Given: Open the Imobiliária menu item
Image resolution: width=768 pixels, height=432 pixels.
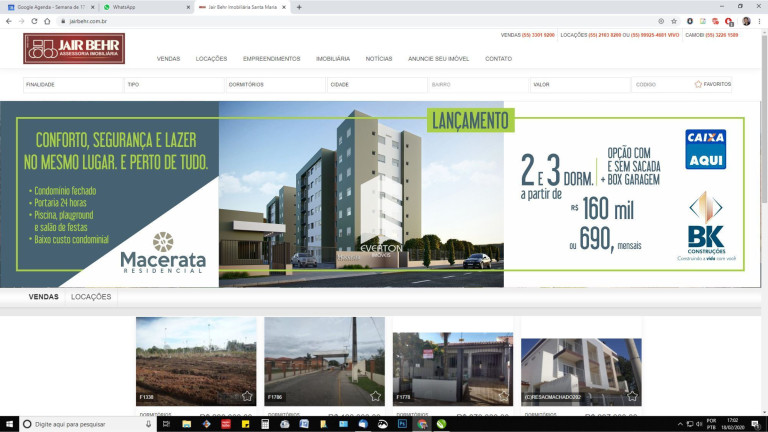Looking at the screenshot, I should click(x=333, y=59).
